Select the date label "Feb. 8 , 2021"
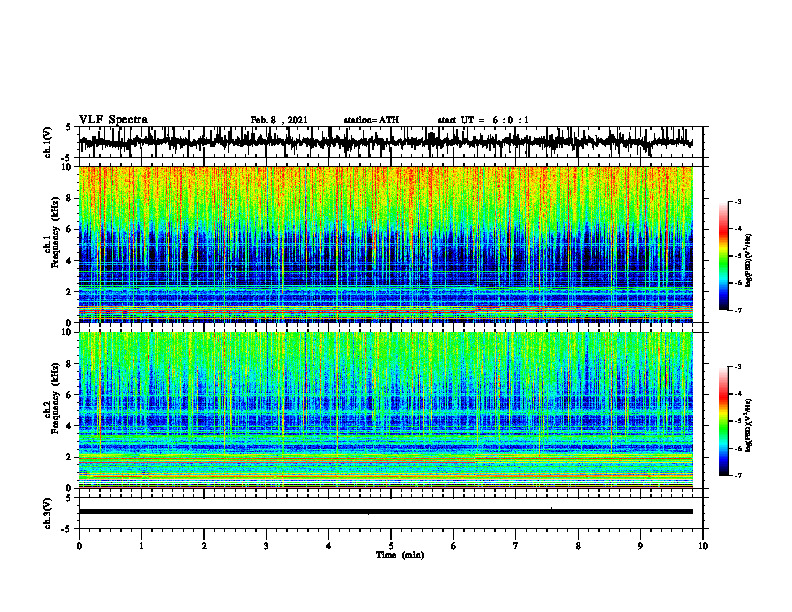The image size is (792, 612). pyautogui.click(x=279, y=120)
